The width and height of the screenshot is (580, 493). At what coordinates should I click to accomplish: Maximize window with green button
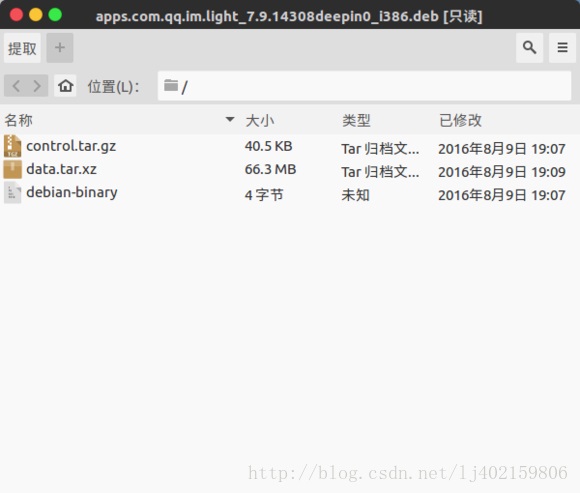click(x=55, y=15)
